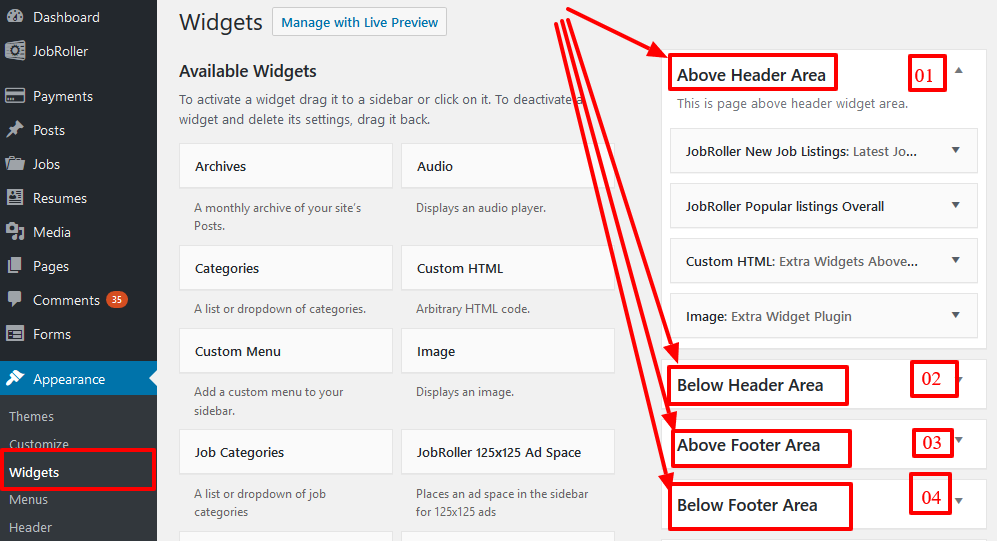The height and width of the screenshot is (541, 997).
Task: Click the Pages icon in sidebar
Action: pos(15,266)
